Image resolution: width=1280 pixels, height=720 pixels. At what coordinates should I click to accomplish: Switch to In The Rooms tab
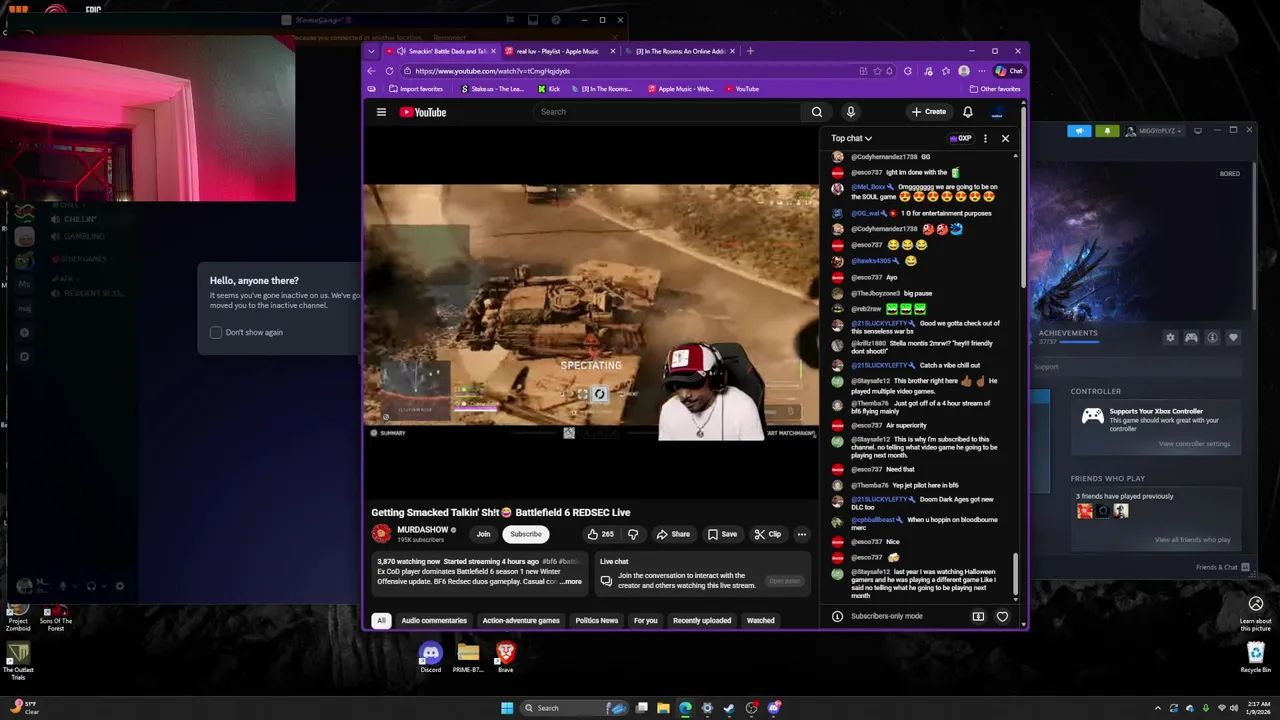[x=680, y=51]
